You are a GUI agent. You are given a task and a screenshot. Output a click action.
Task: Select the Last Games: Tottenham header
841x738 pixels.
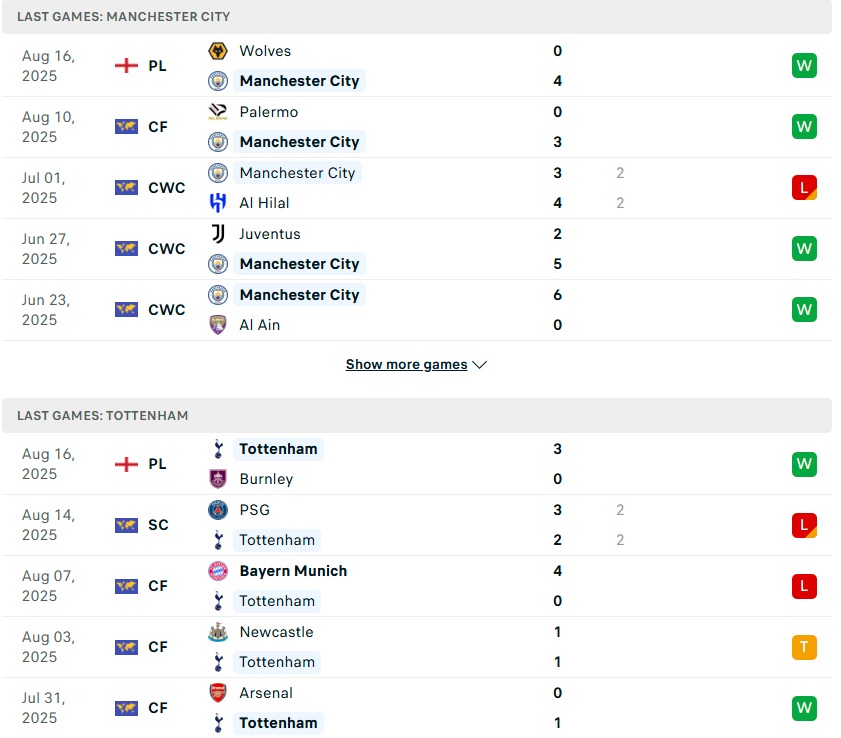click(x=103, y=415)
